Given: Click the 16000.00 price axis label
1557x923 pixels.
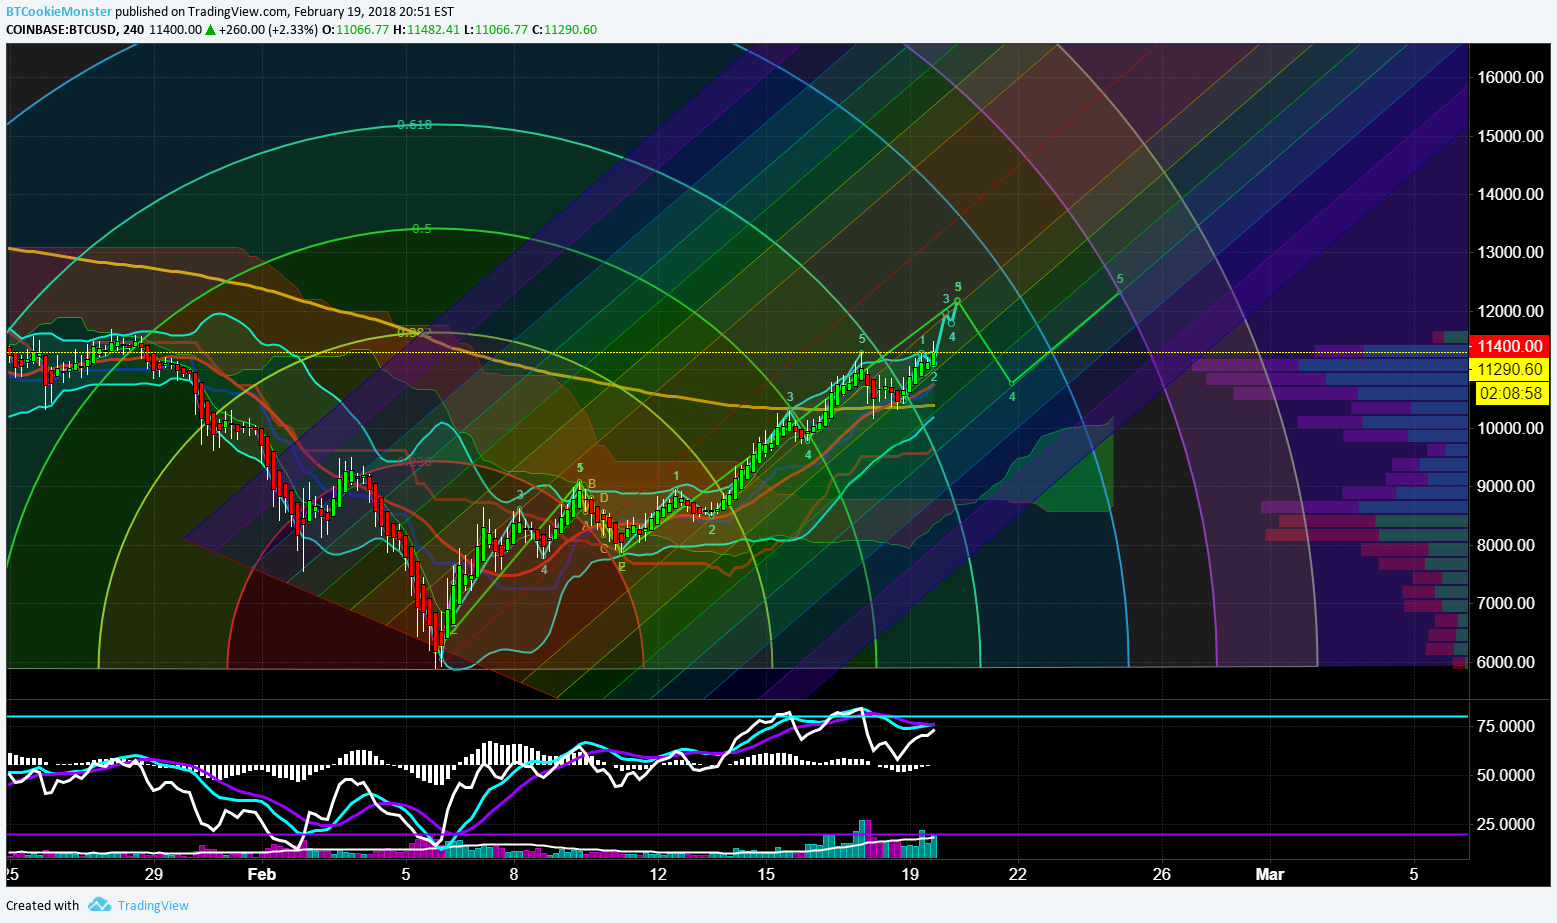Looking at the screenshot, I should click(x=1510, y=77).
